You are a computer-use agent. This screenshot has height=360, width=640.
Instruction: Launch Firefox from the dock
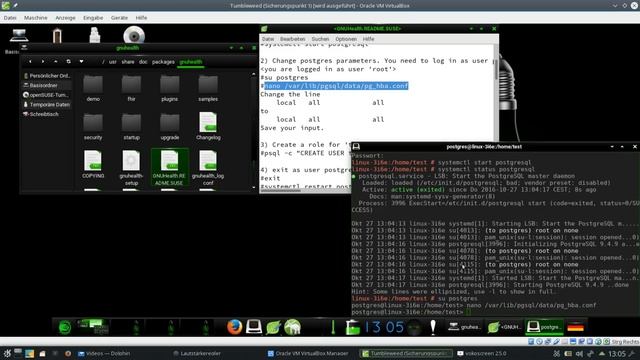click(234, 327)
